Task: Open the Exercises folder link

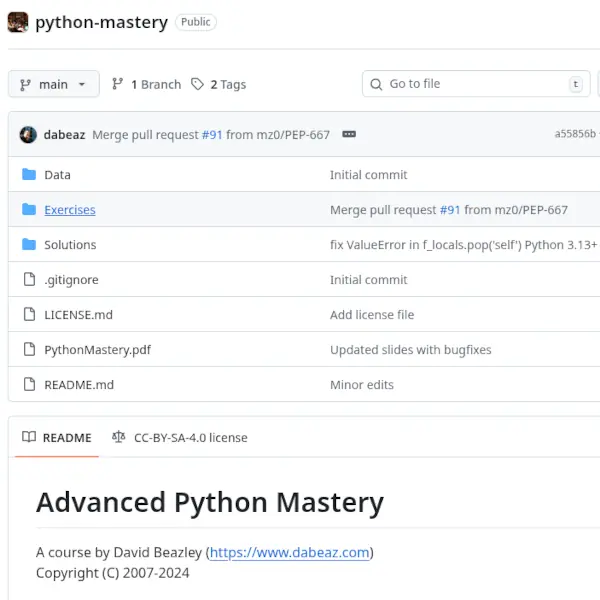Action: [70, 210]
